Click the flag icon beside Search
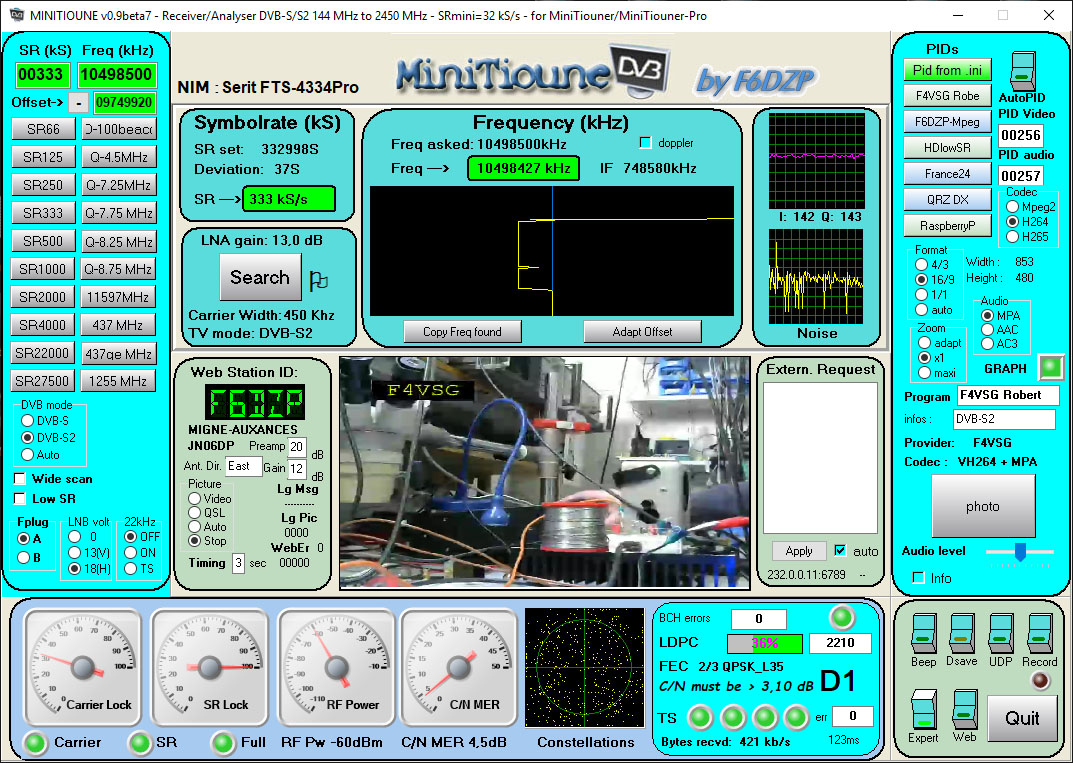The height and width of the screenshot is (763, 1073). [318, 281]
